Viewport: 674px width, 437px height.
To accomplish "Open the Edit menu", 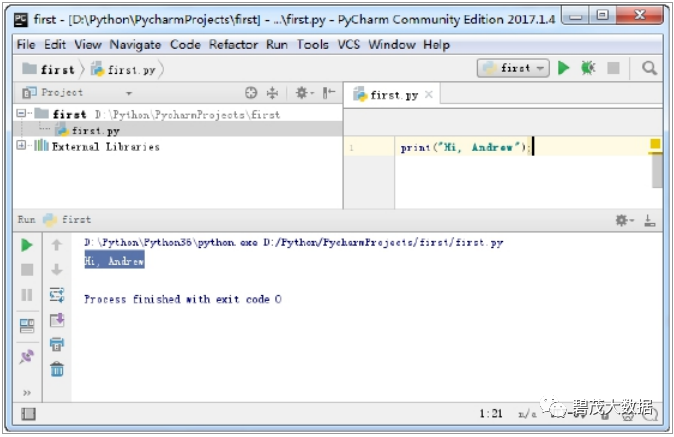I will click(x=55, y=45).
